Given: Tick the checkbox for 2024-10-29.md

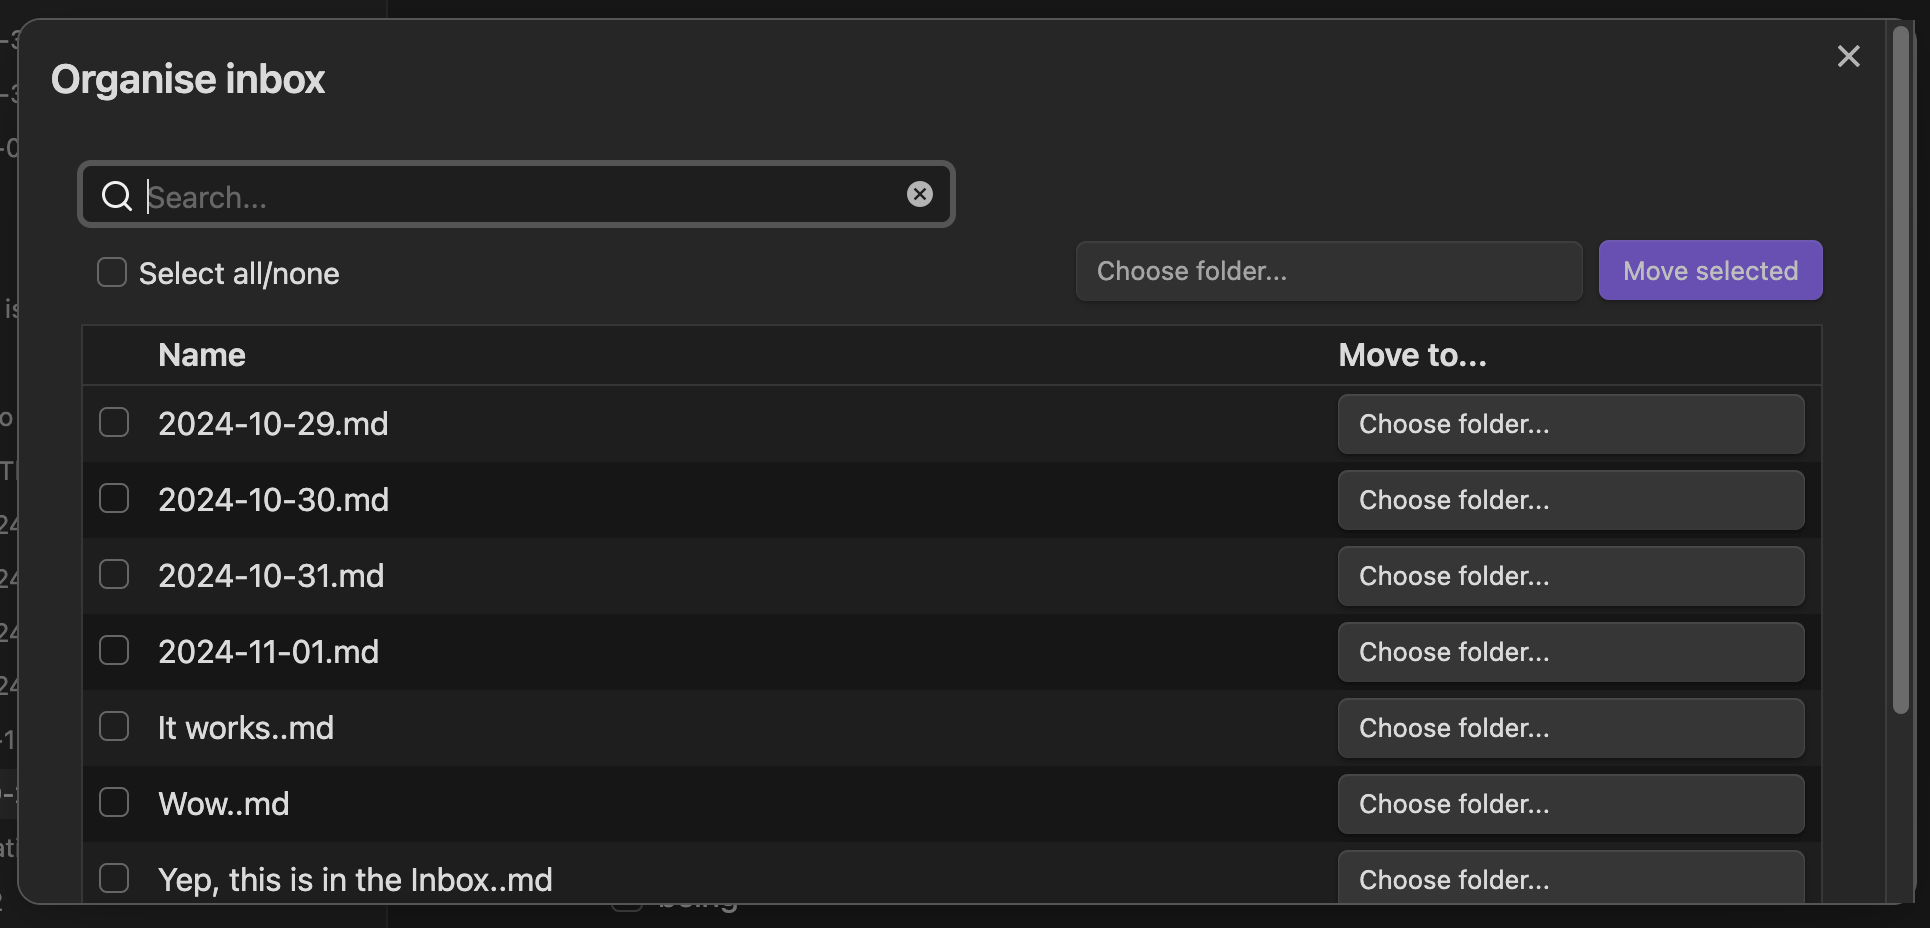Looking at the screenshot, I should (x=114, y=422).
